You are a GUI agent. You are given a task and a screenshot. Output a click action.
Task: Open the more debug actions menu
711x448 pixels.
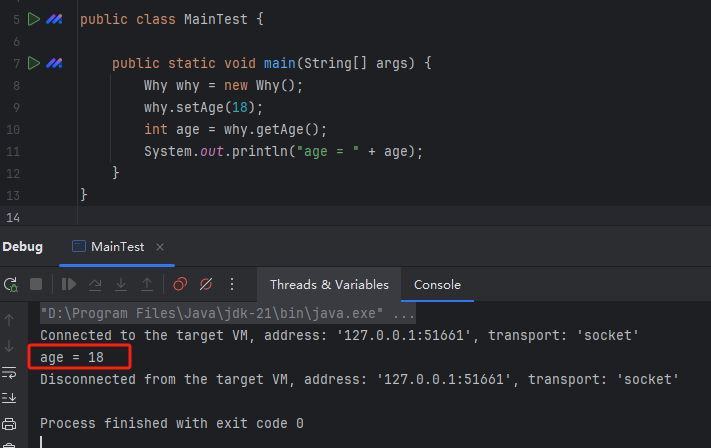pos(232,284)
